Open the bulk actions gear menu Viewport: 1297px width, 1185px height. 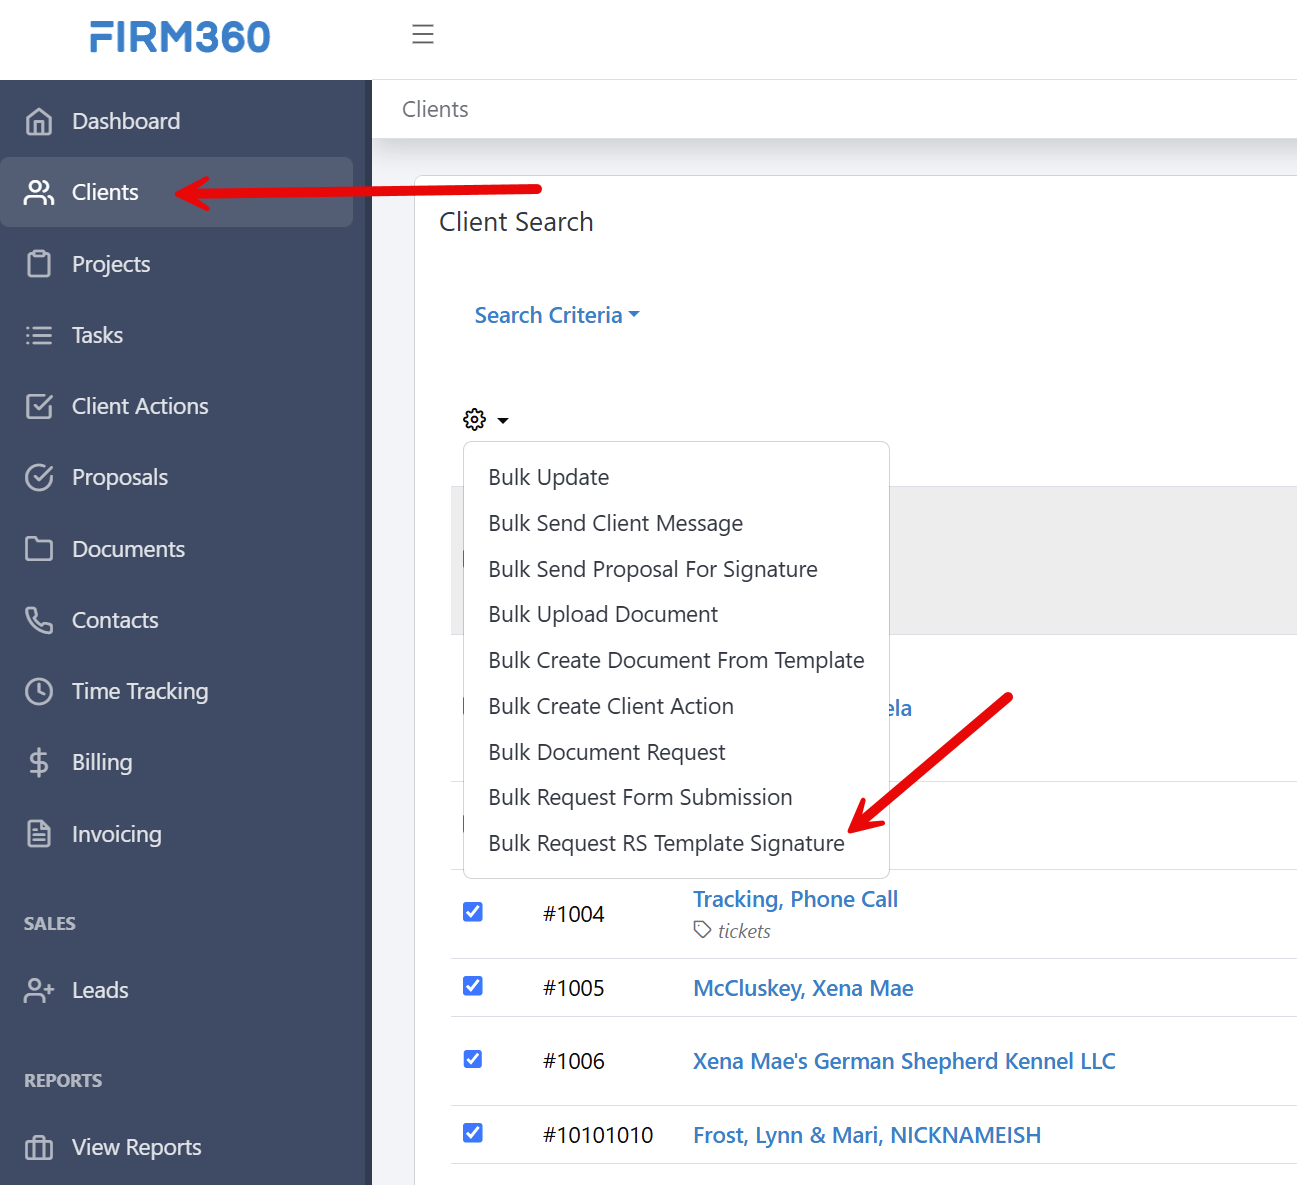(474, 419)
